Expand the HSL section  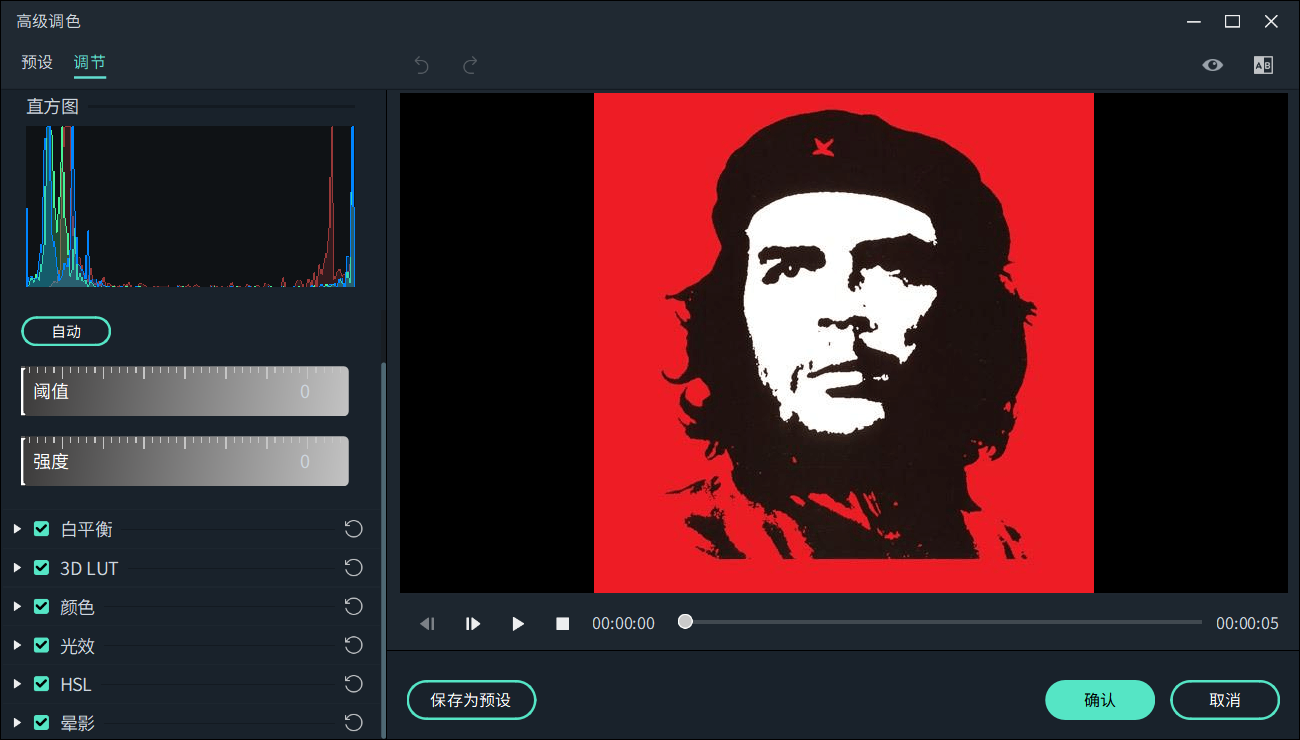17,684
